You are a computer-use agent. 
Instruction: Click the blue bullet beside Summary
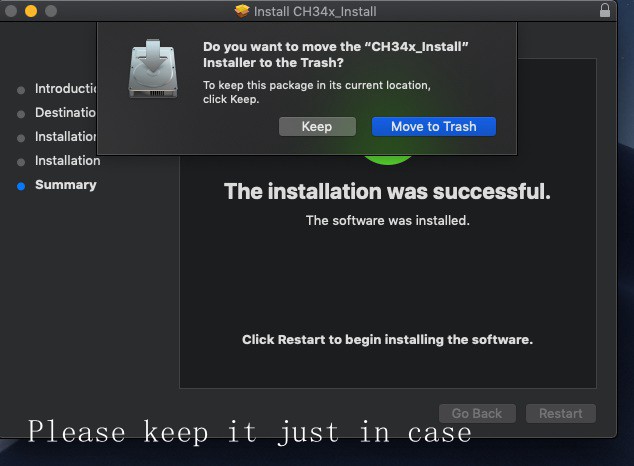(x=21, y=186)
